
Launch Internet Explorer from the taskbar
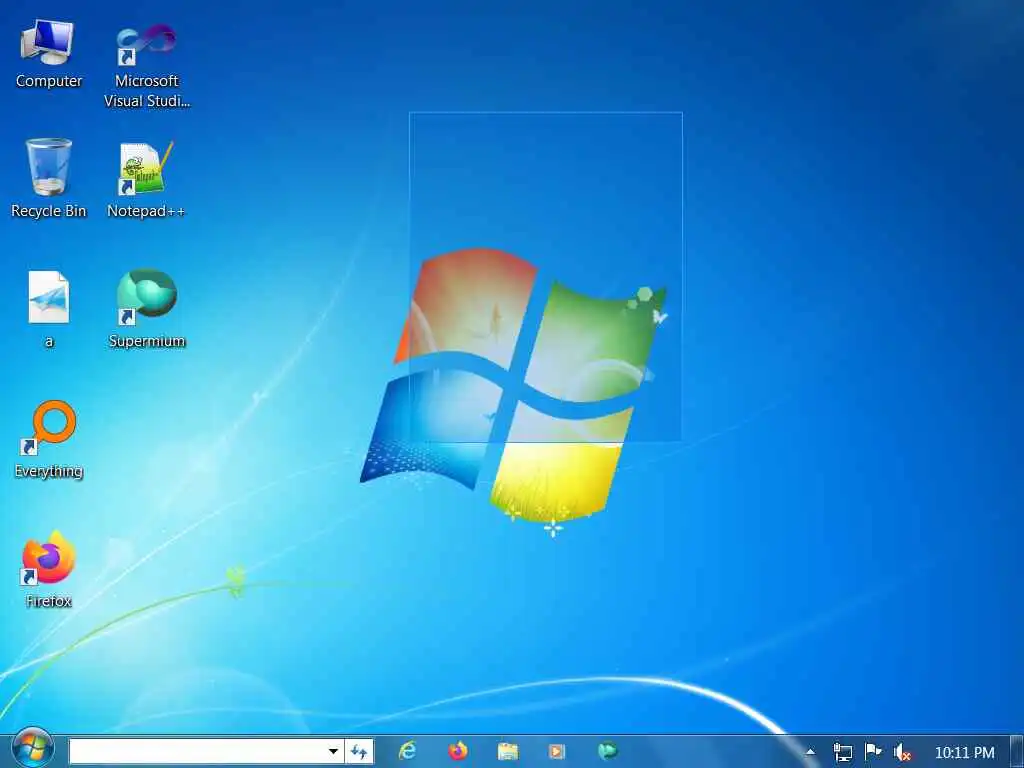click(x=408, y=751)
